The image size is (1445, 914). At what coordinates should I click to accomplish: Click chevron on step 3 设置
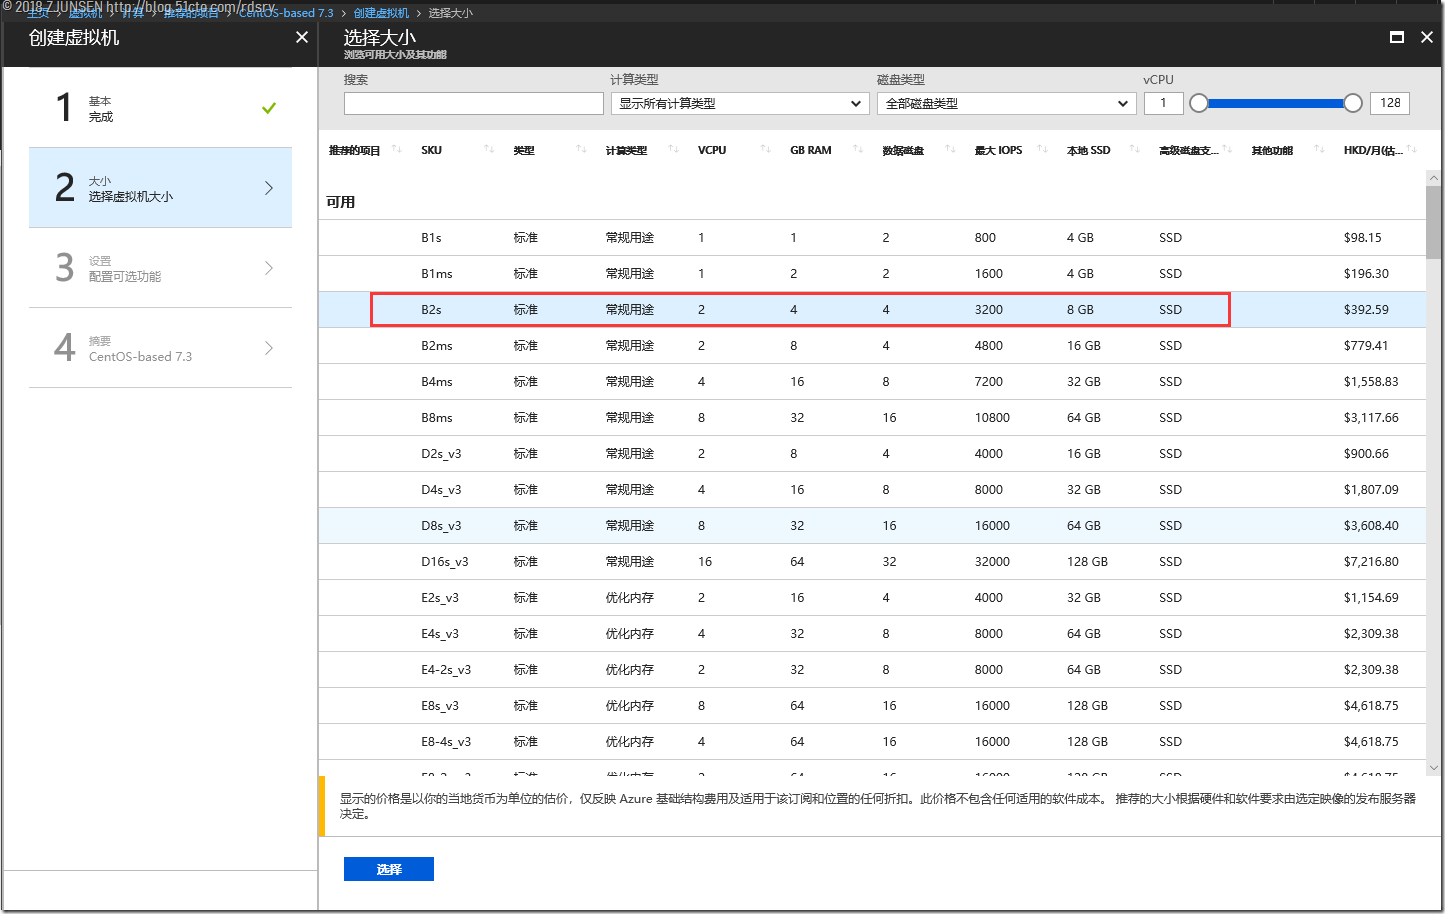point(269,268)
